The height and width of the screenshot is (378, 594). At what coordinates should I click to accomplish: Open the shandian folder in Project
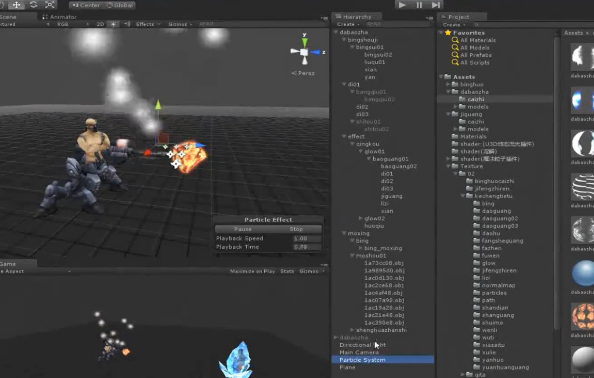click(x=495, y=308)
